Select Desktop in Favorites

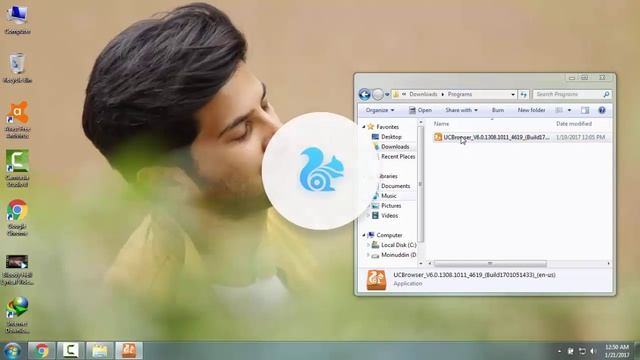pos(391,137)
